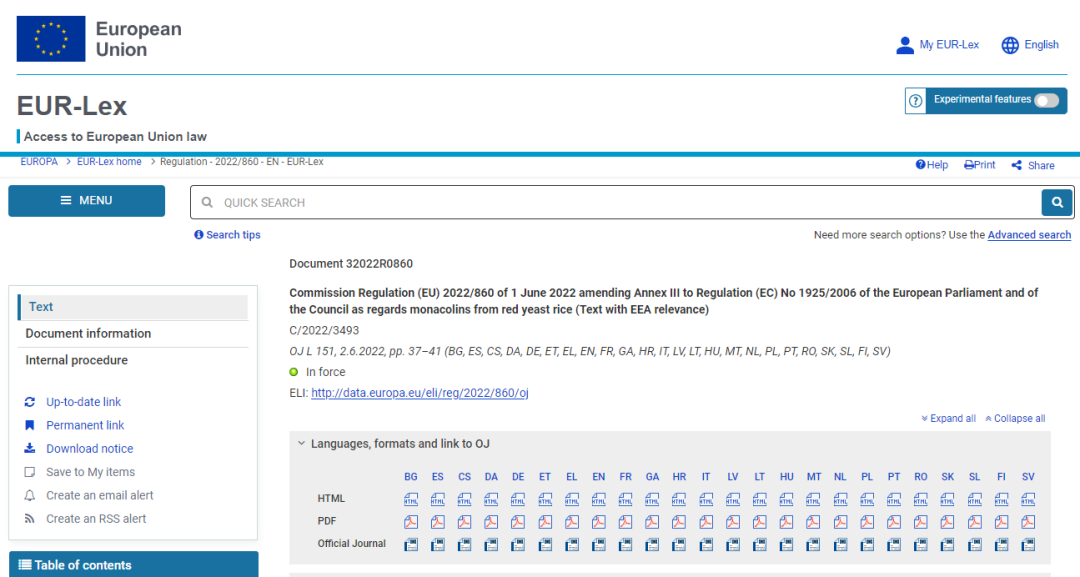
Task: Open the Swedish (SV) PDF icon
Action: click(x=1028, y=522)
